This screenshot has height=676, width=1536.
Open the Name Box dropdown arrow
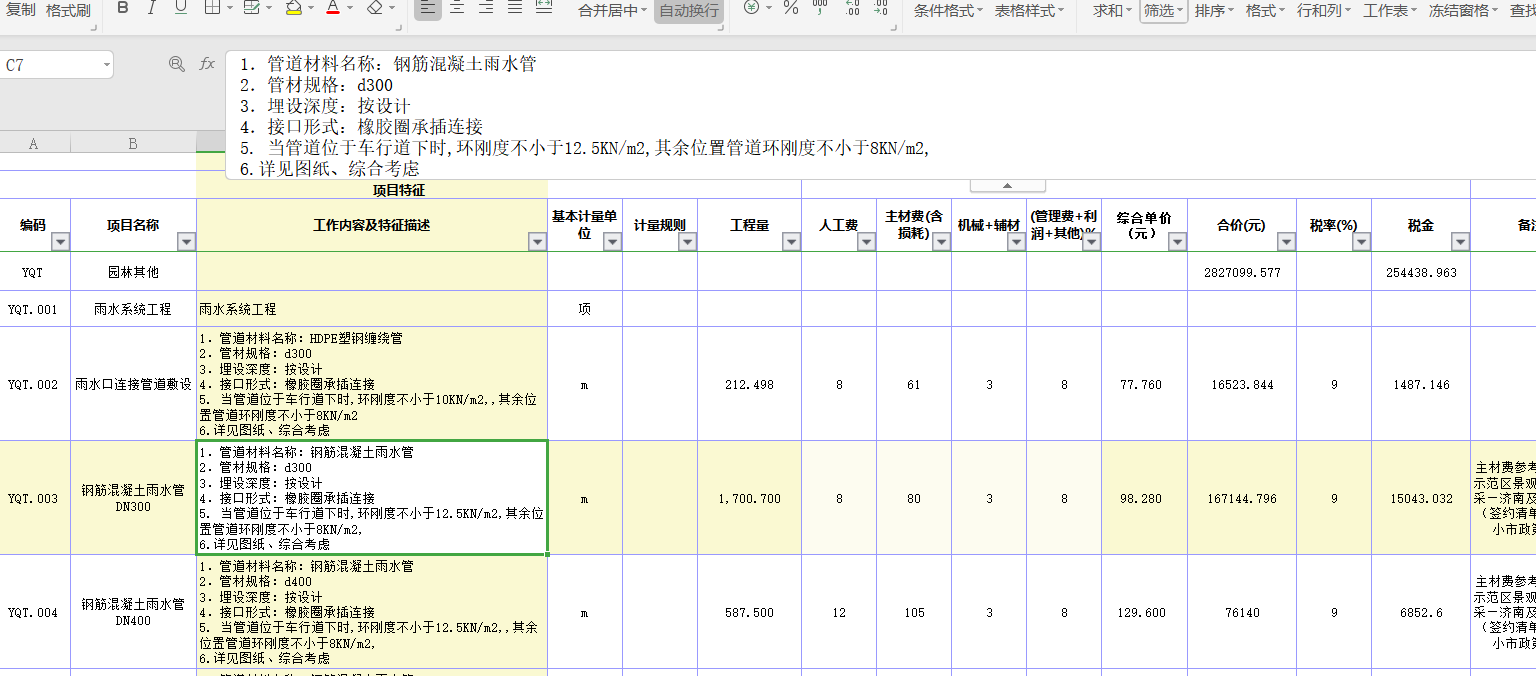(x=107, y=65)
